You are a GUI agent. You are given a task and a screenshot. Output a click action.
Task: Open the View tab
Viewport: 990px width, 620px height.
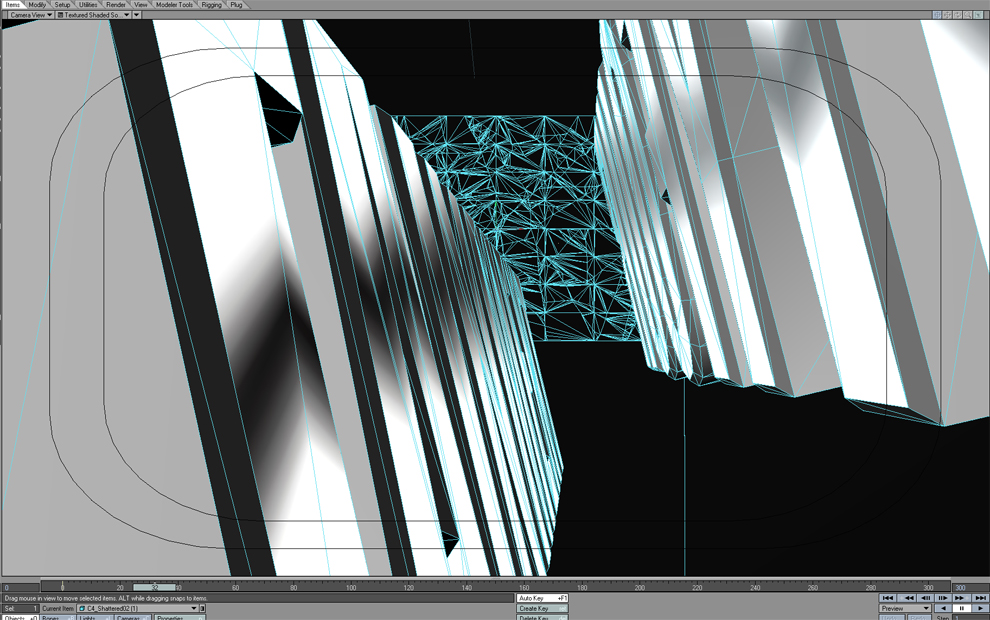[140, 4]
